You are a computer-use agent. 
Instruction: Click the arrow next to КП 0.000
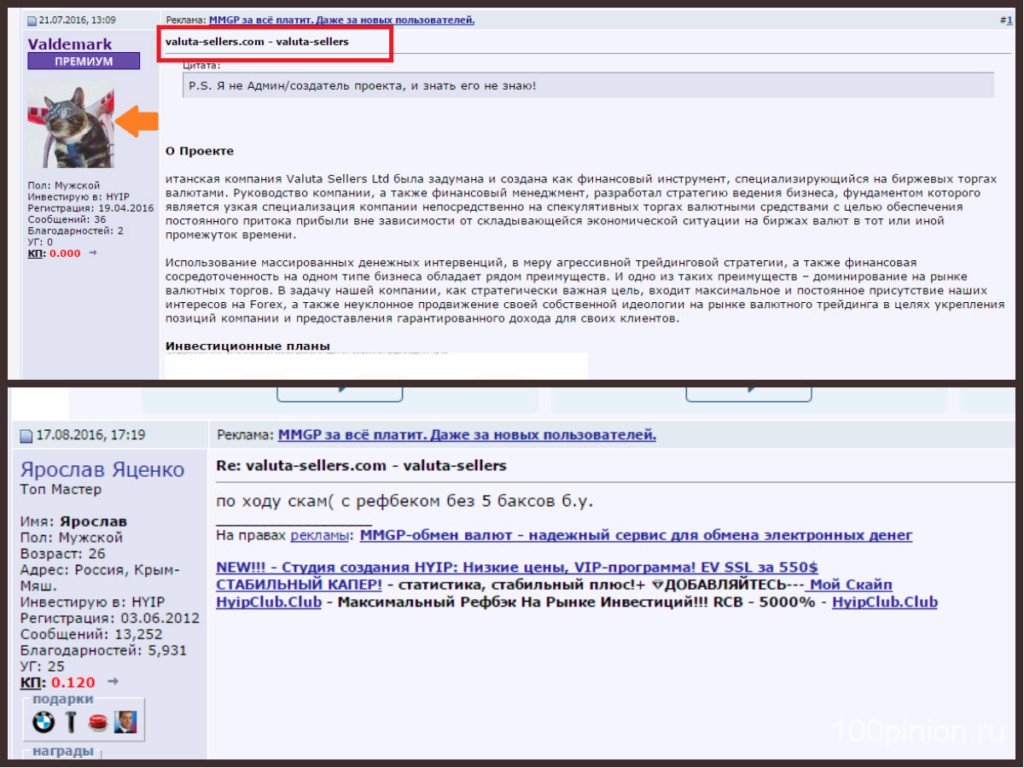pyautogui.click(x=93, y=253)
